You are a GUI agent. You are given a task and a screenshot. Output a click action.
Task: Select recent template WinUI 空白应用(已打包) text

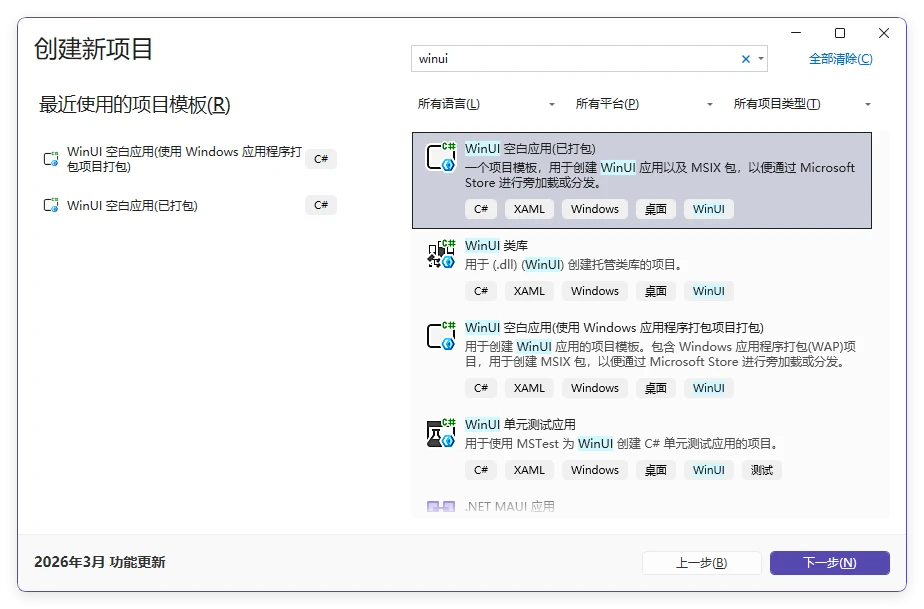[x=132, y=205]
